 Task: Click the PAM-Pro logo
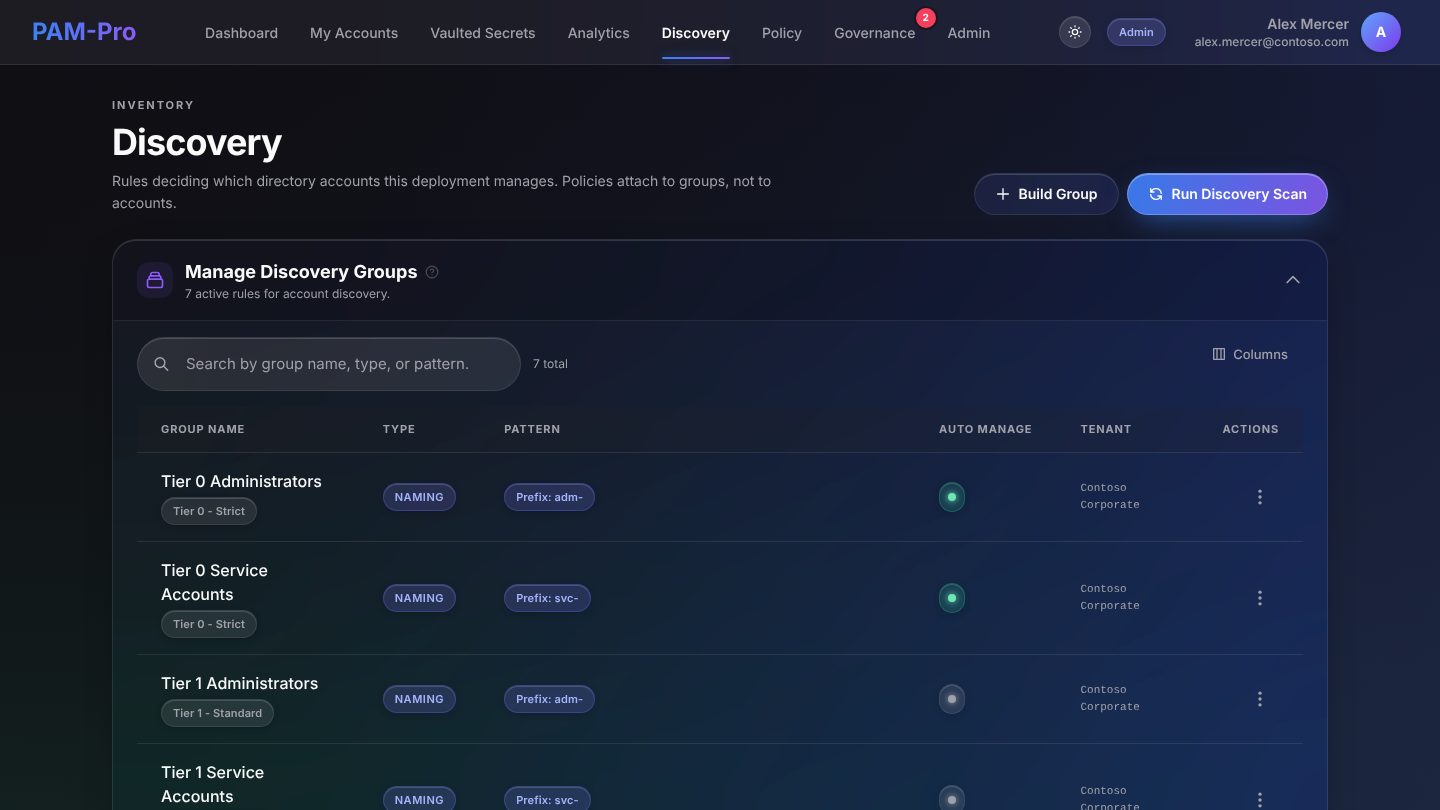(x=84, y=32)
